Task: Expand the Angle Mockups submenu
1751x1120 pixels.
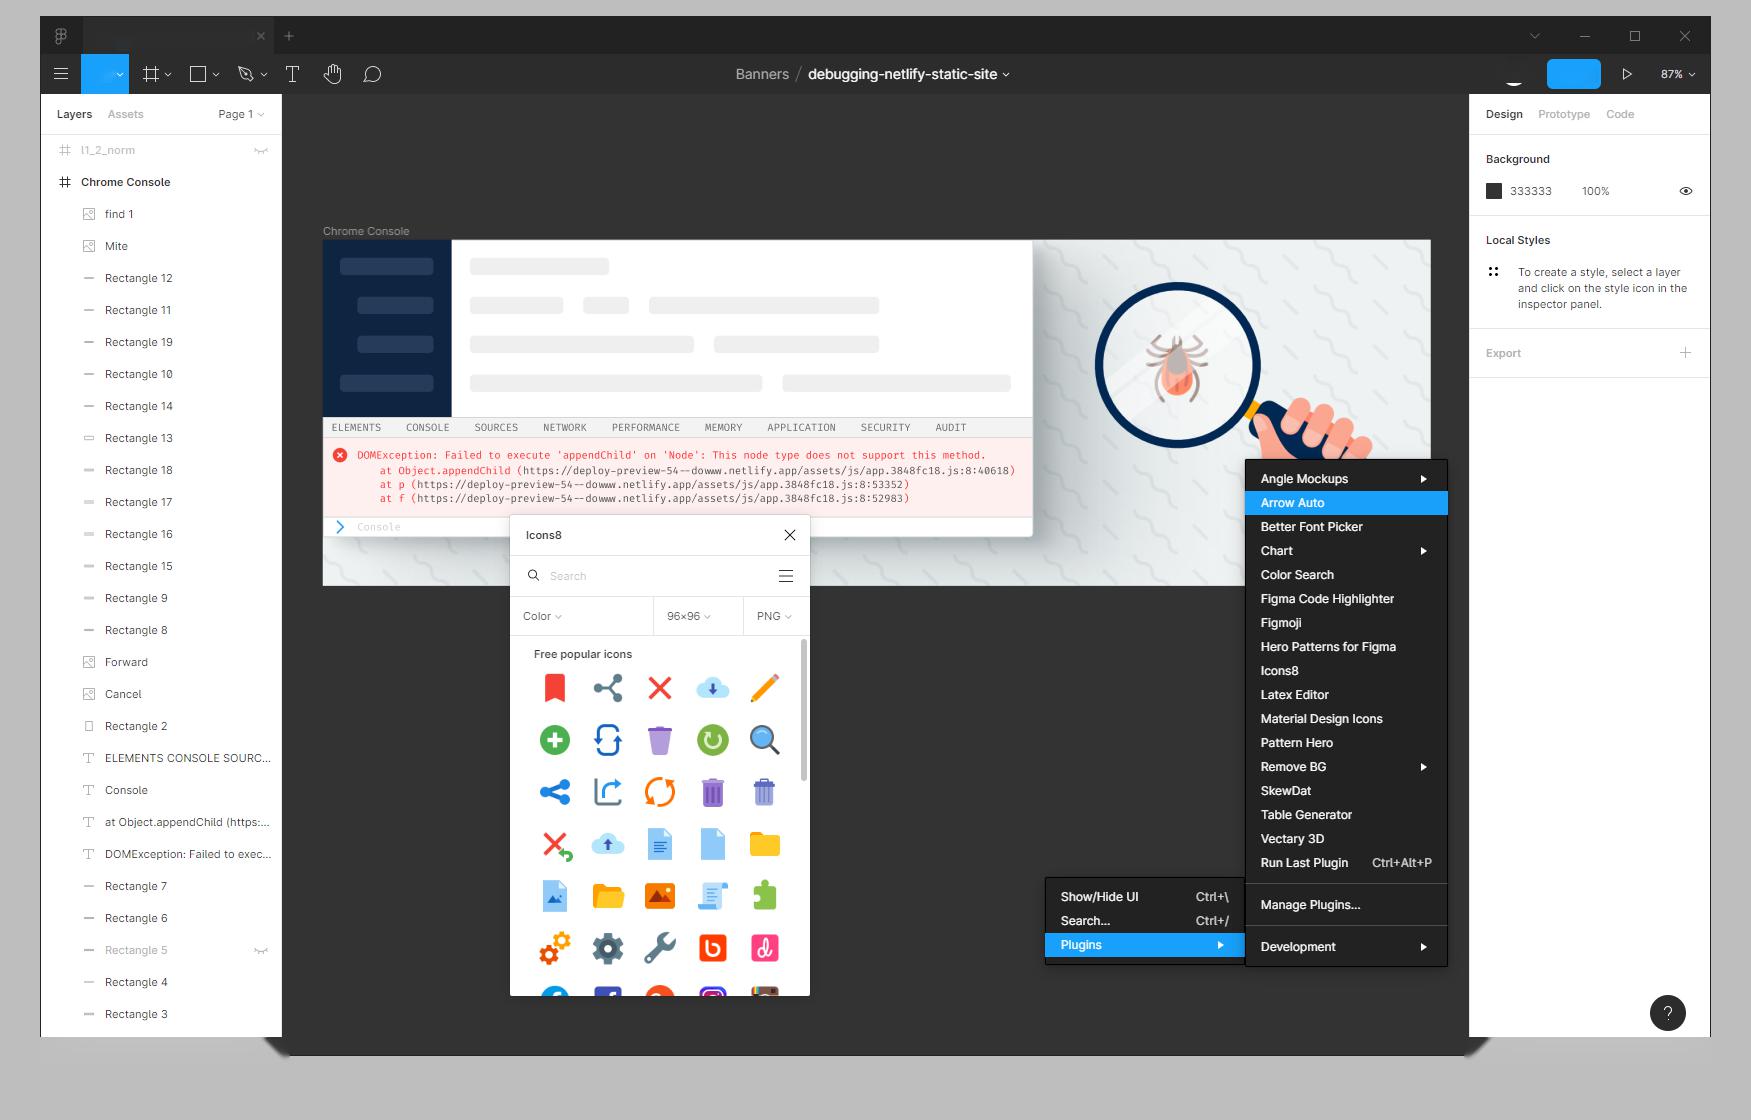Action: tap(1346, 479)
